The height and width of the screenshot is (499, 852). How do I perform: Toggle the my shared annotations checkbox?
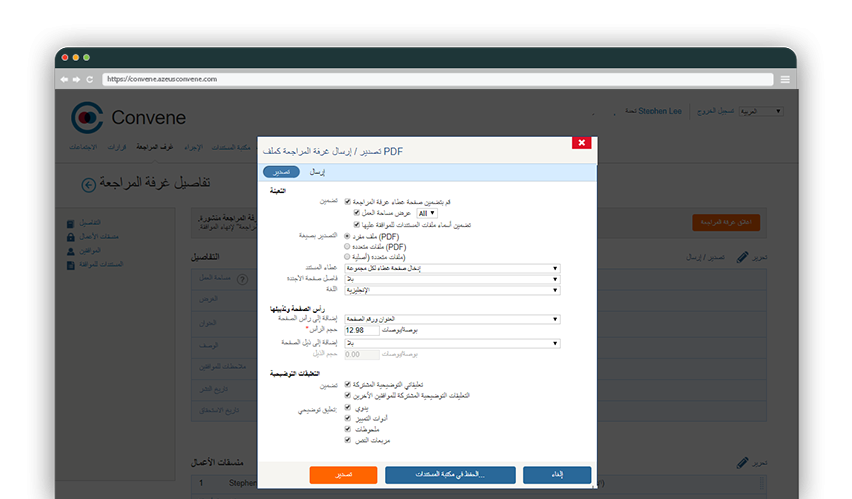[348, 384]
